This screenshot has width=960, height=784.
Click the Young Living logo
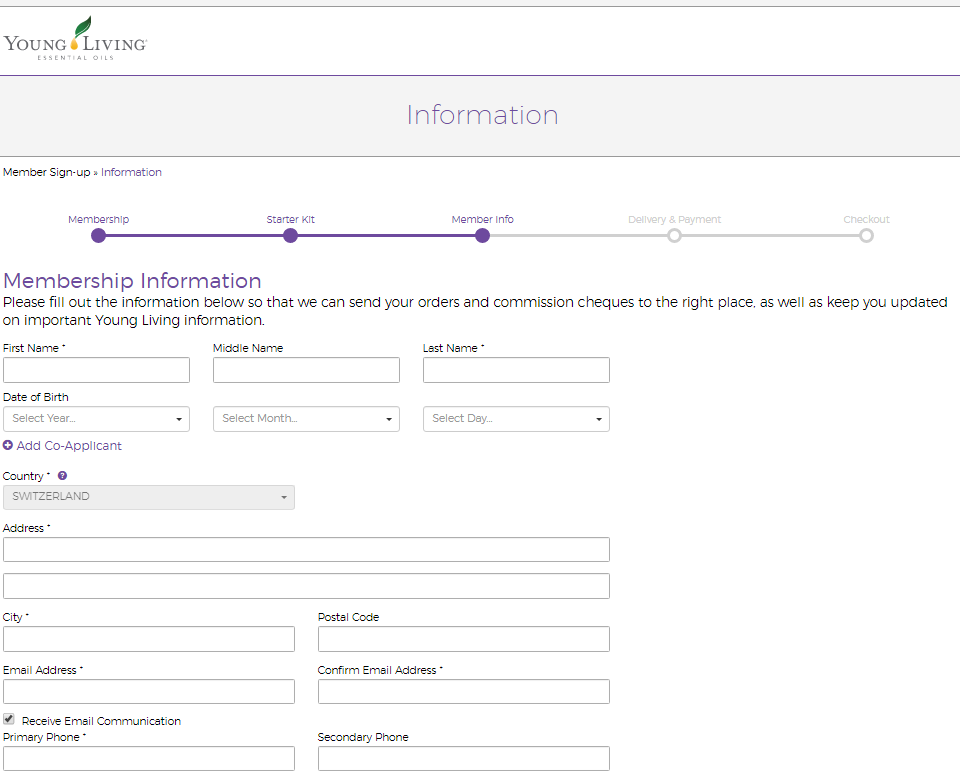pos(75,39)
